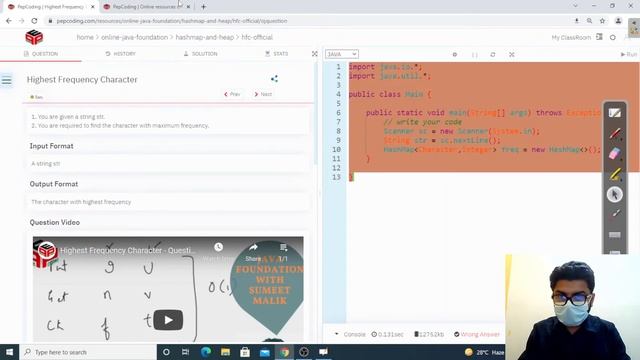Select the mouse pointer annotation tool
The image size is (640, 360).
click(x=615, y=194)
